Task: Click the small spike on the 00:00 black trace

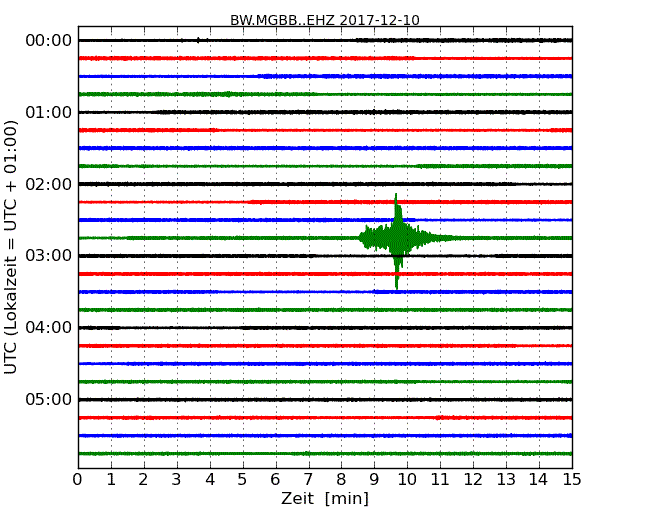Action: [198, 40]
